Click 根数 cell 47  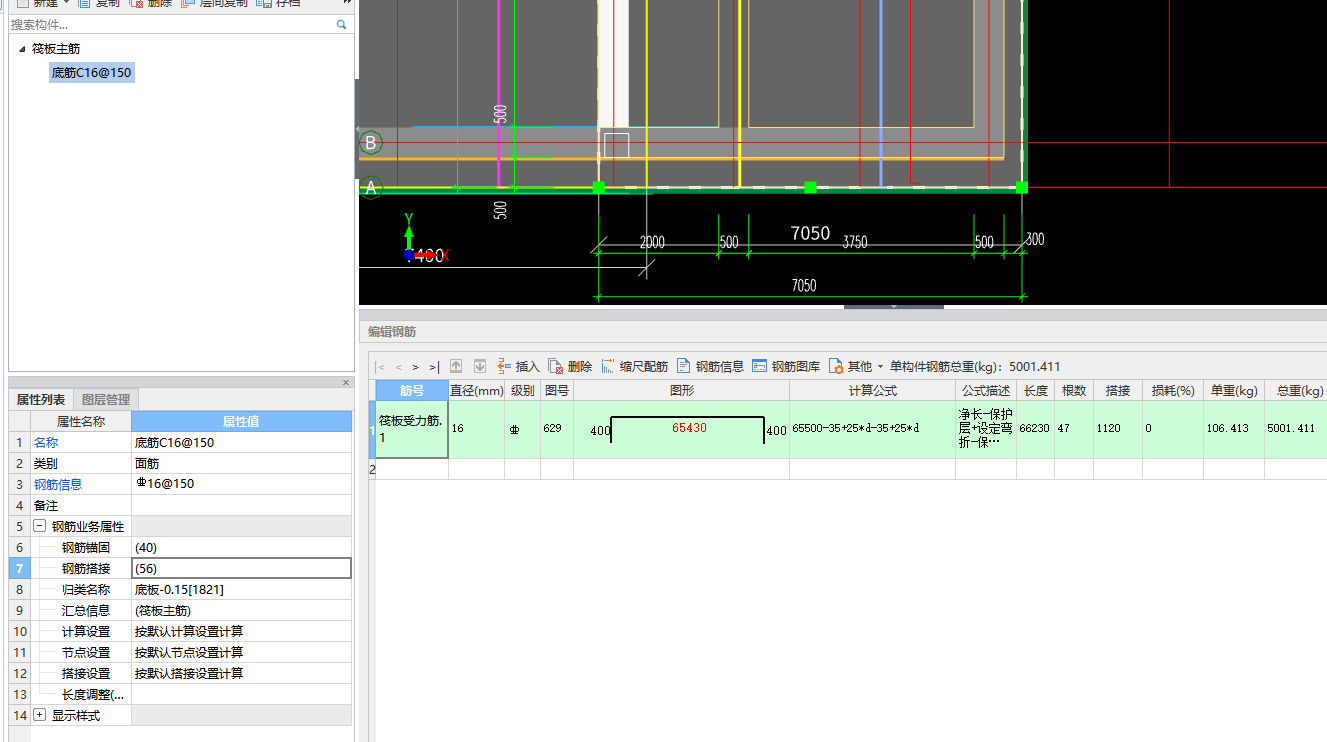click(x=1074, y=429)
